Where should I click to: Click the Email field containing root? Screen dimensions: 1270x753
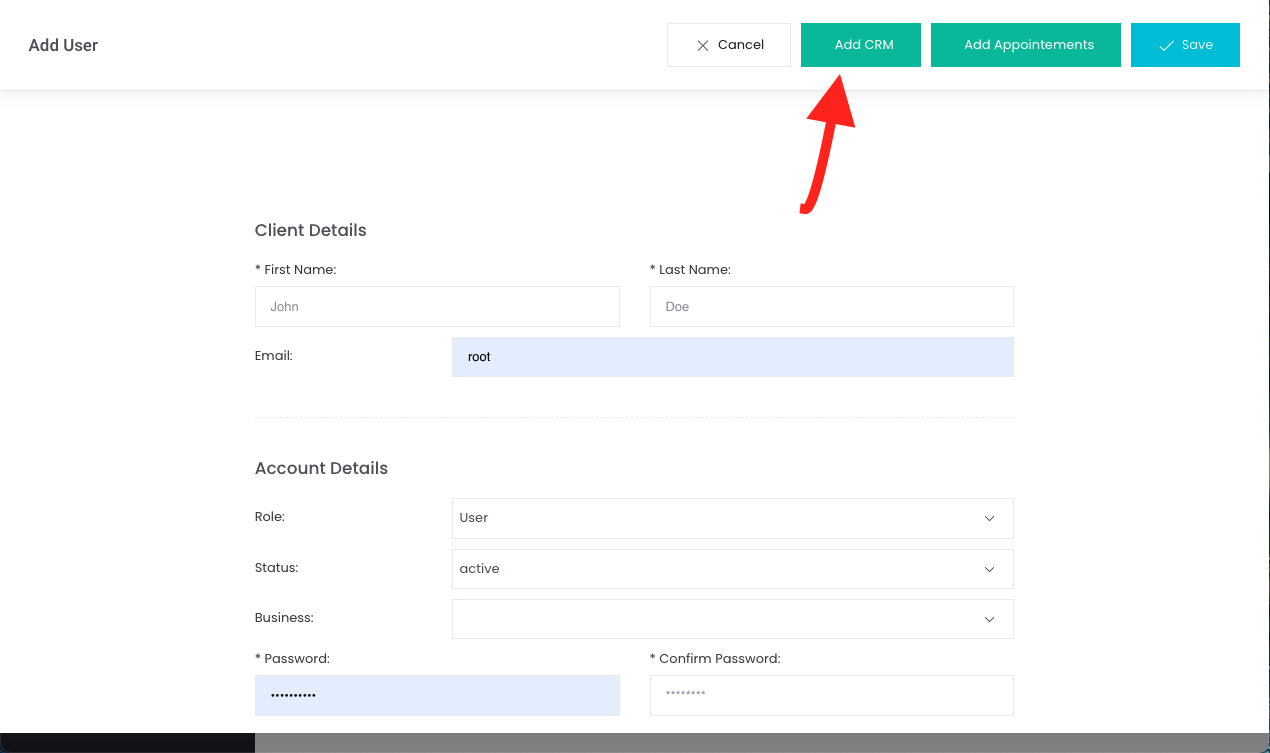(732, 357)
